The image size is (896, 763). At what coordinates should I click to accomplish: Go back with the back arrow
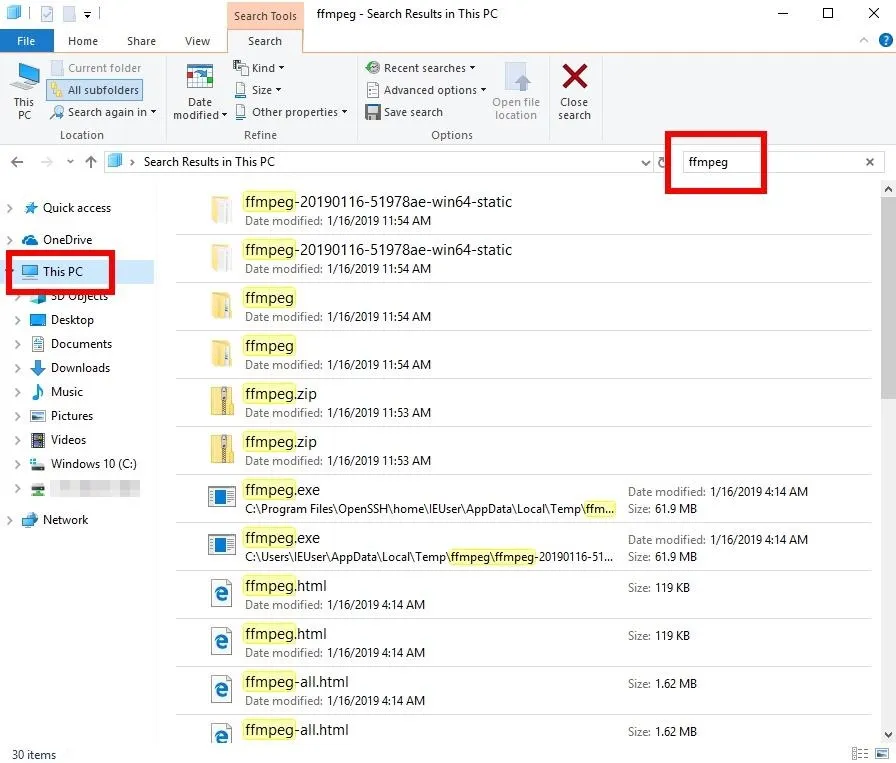[x=17, y=162]
